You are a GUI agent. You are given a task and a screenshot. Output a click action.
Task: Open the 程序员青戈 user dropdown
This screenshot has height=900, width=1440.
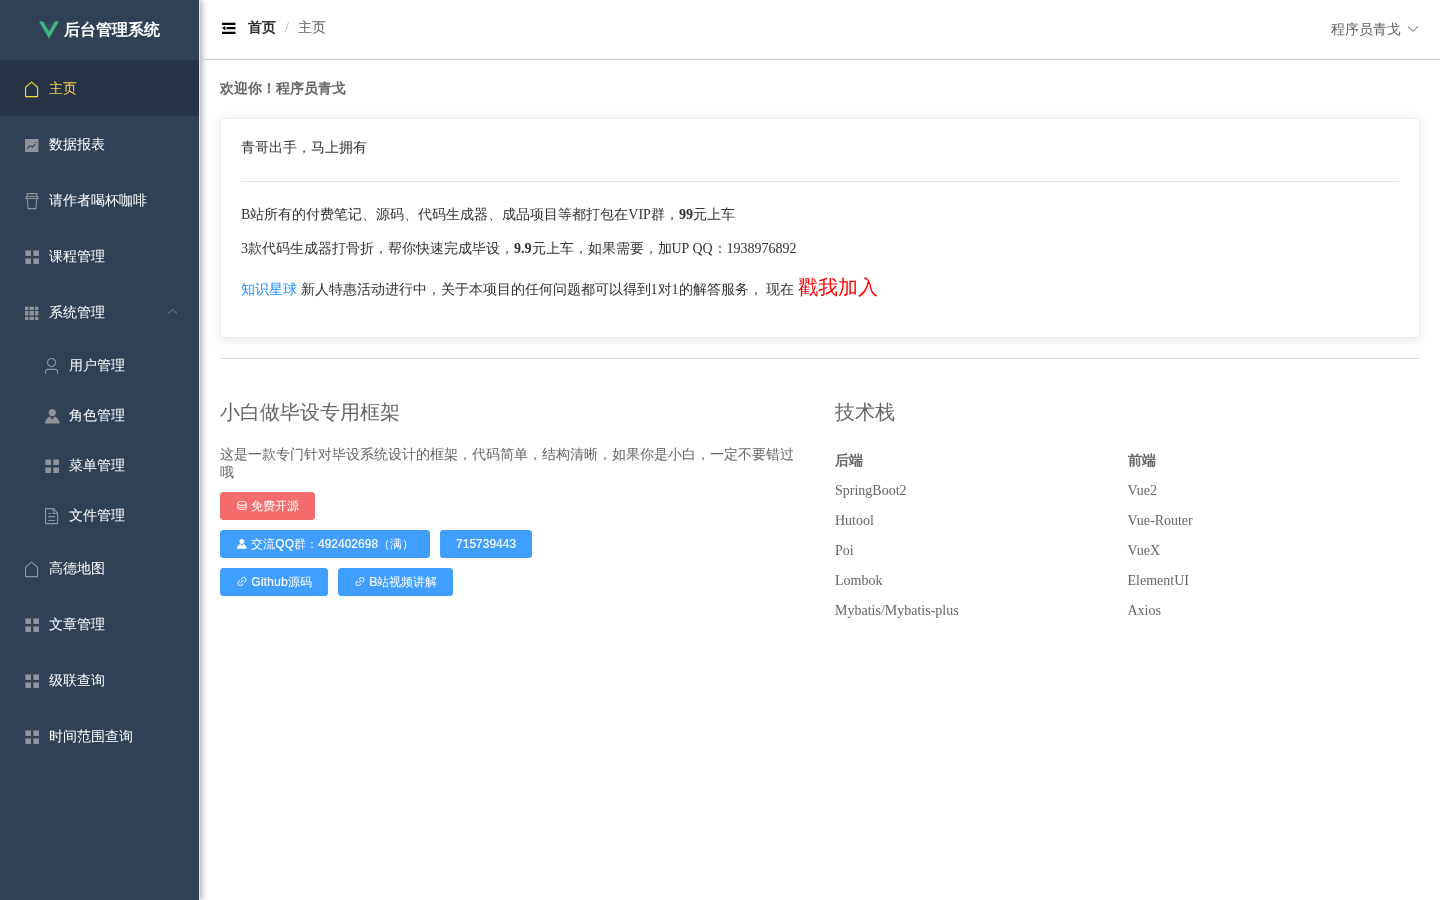tap(1374, 29)
